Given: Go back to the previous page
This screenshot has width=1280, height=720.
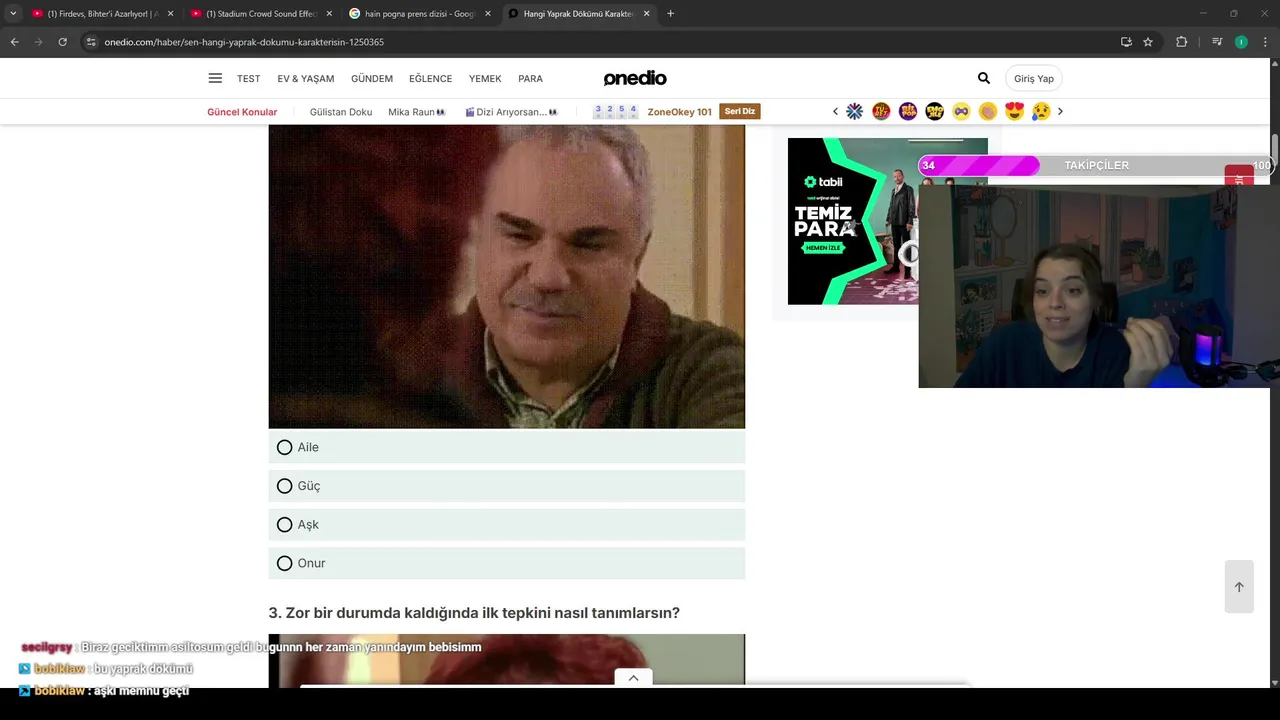Looking at the screenshot, I should tap(14, 42).
